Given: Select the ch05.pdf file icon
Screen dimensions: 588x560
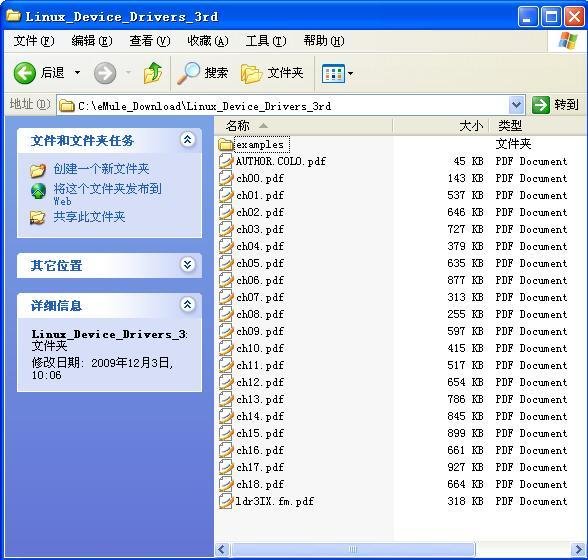Looking at the screenshot, I should (x=226, y=263).
